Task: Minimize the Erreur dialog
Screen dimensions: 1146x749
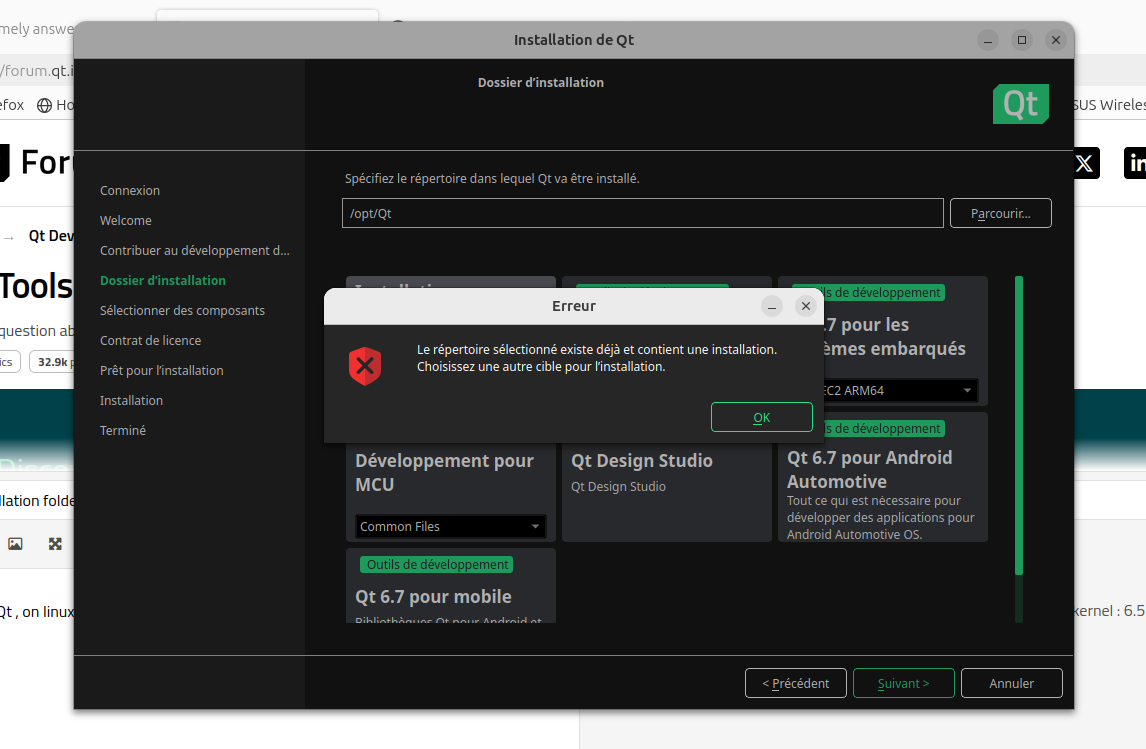Action: tap(772, 306)
